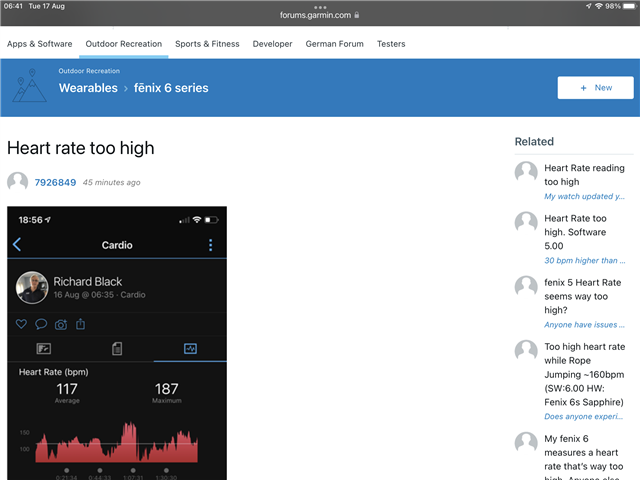Click the 'Anyone have issues ...' excerpt
This screenshot has width=640, height=480.
pyautogui.click(x=584, y=324)
